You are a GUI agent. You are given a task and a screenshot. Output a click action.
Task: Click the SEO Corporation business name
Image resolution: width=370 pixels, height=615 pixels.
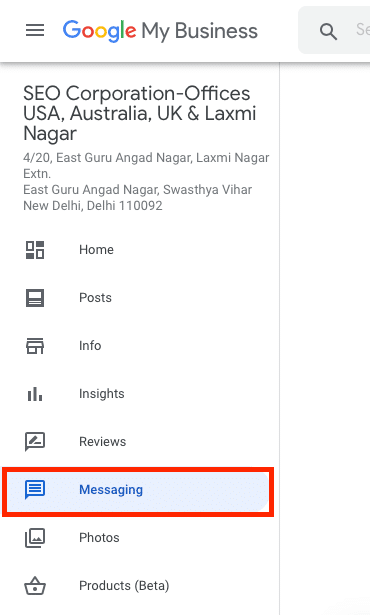(140, 113)
